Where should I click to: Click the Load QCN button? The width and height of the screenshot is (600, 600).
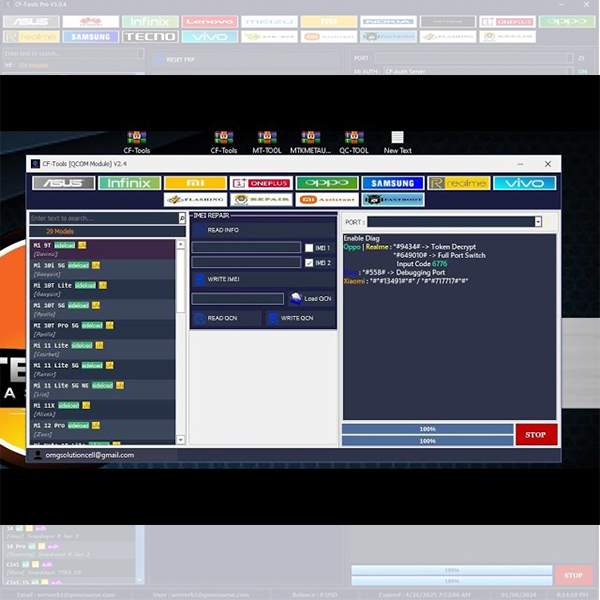(x=311, y=298)
